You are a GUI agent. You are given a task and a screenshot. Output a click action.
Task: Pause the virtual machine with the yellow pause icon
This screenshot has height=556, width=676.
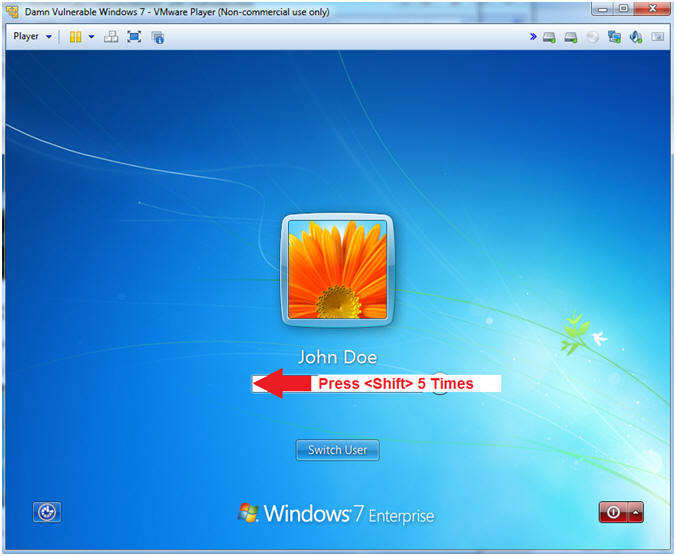(x=75, y=37)
